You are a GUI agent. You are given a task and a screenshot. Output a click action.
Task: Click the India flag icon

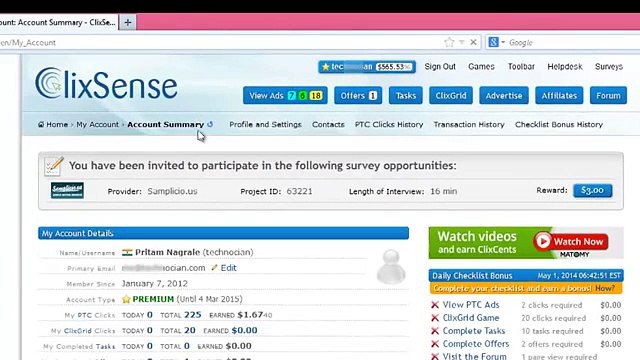coord(127,253)
